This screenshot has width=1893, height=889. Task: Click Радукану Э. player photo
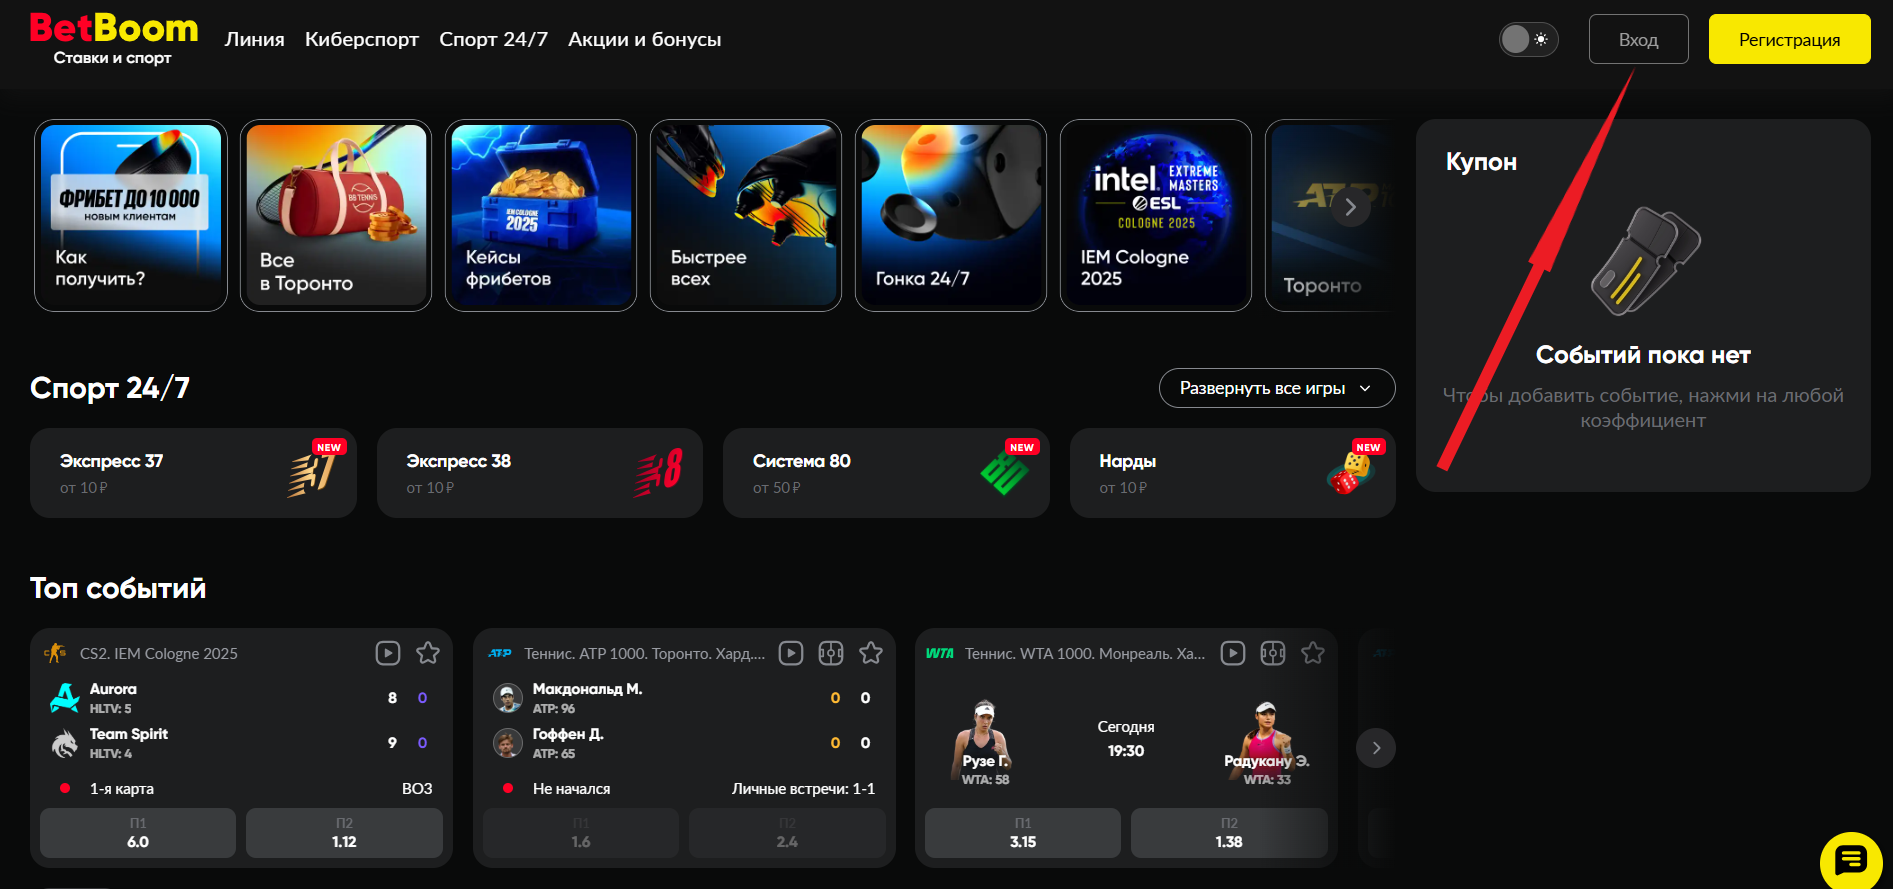[1267, 740]
